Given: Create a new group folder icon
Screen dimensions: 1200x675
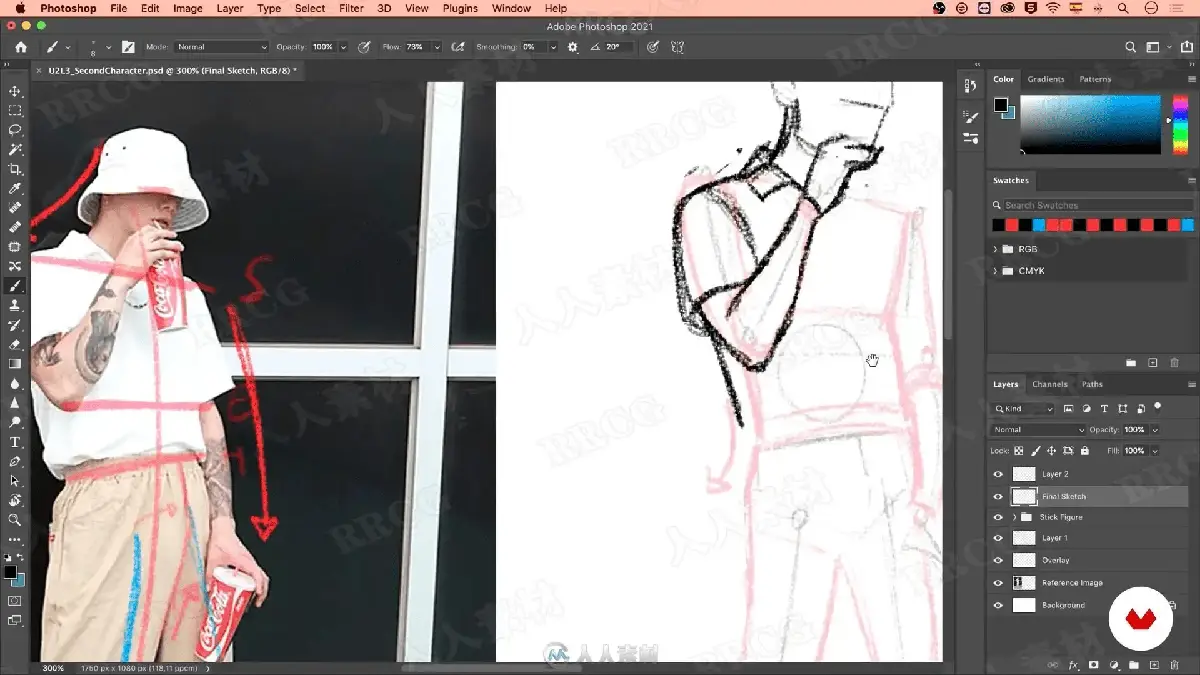Looking at the screenshot, I should coord(1134,665).
